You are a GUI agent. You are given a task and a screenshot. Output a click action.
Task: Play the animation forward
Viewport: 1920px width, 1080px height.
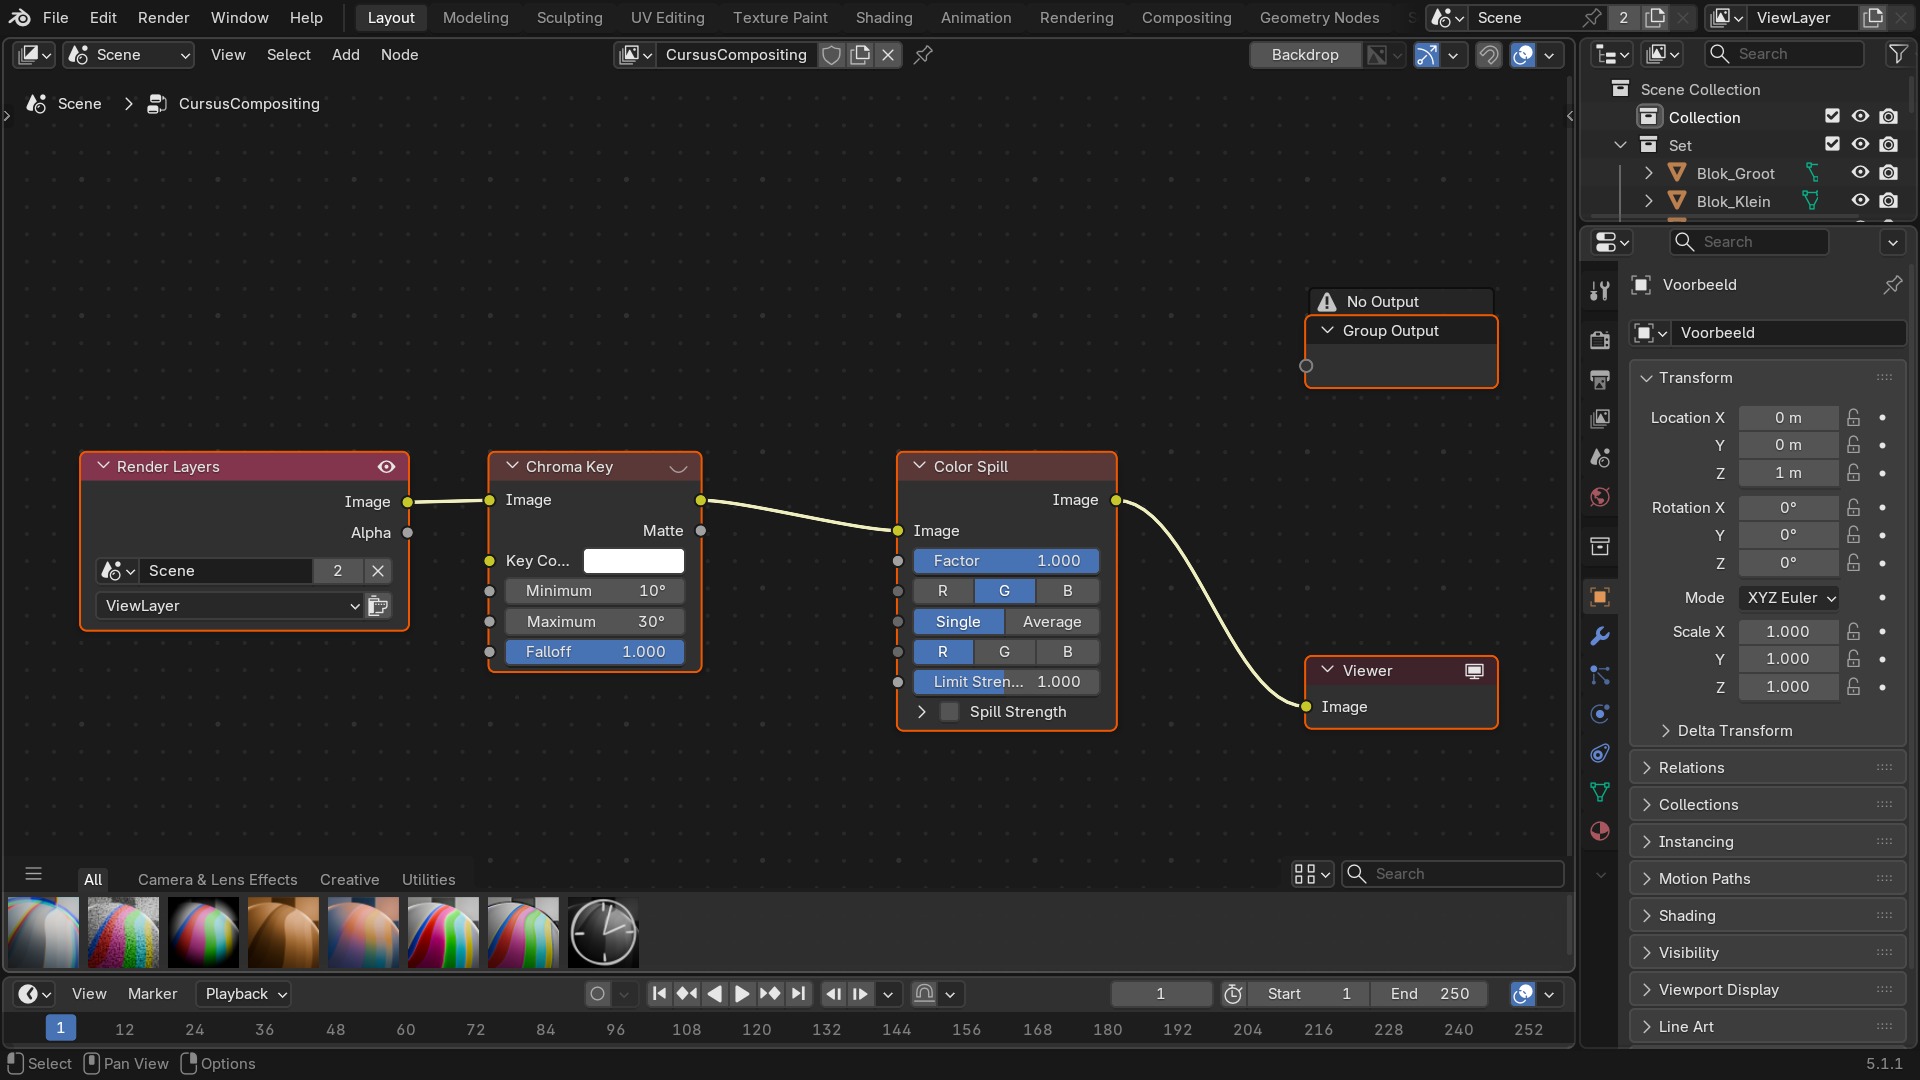click(742, 993)
